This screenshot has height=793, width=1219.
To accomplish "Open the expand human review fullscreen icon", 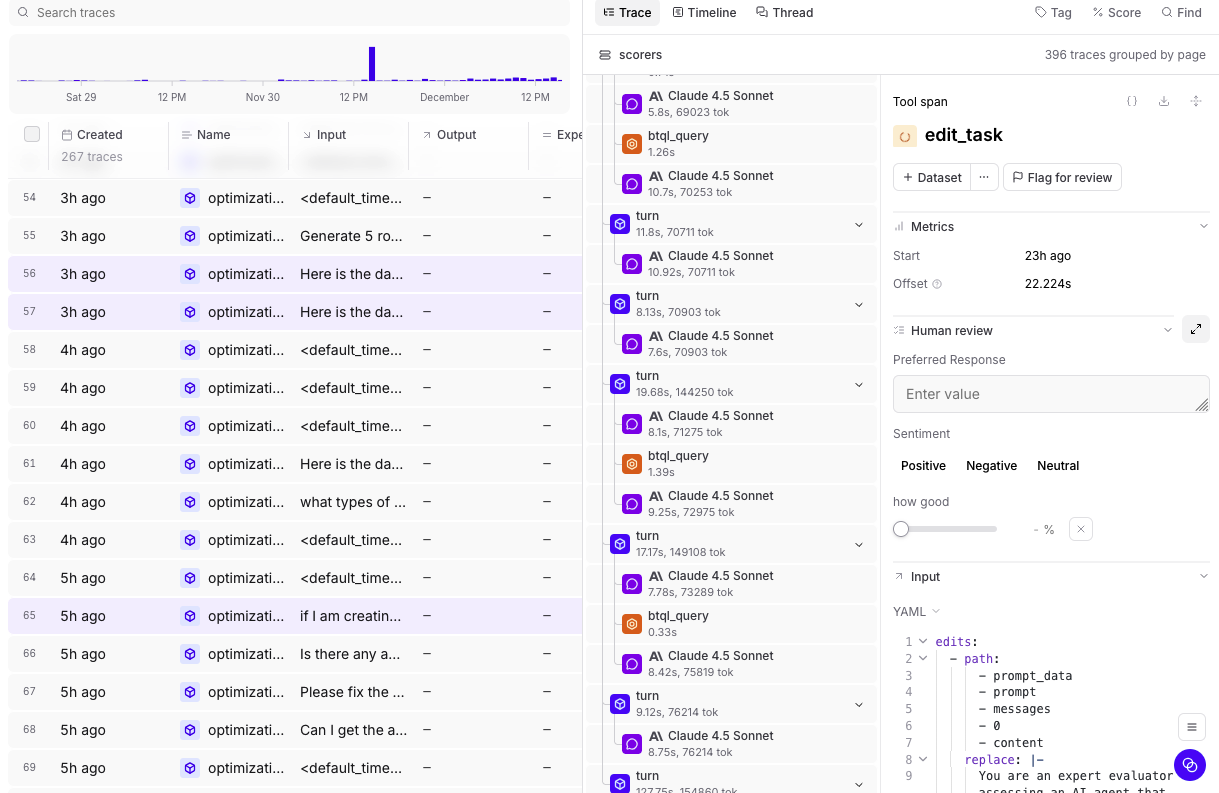I will (x=1196, y=329).
